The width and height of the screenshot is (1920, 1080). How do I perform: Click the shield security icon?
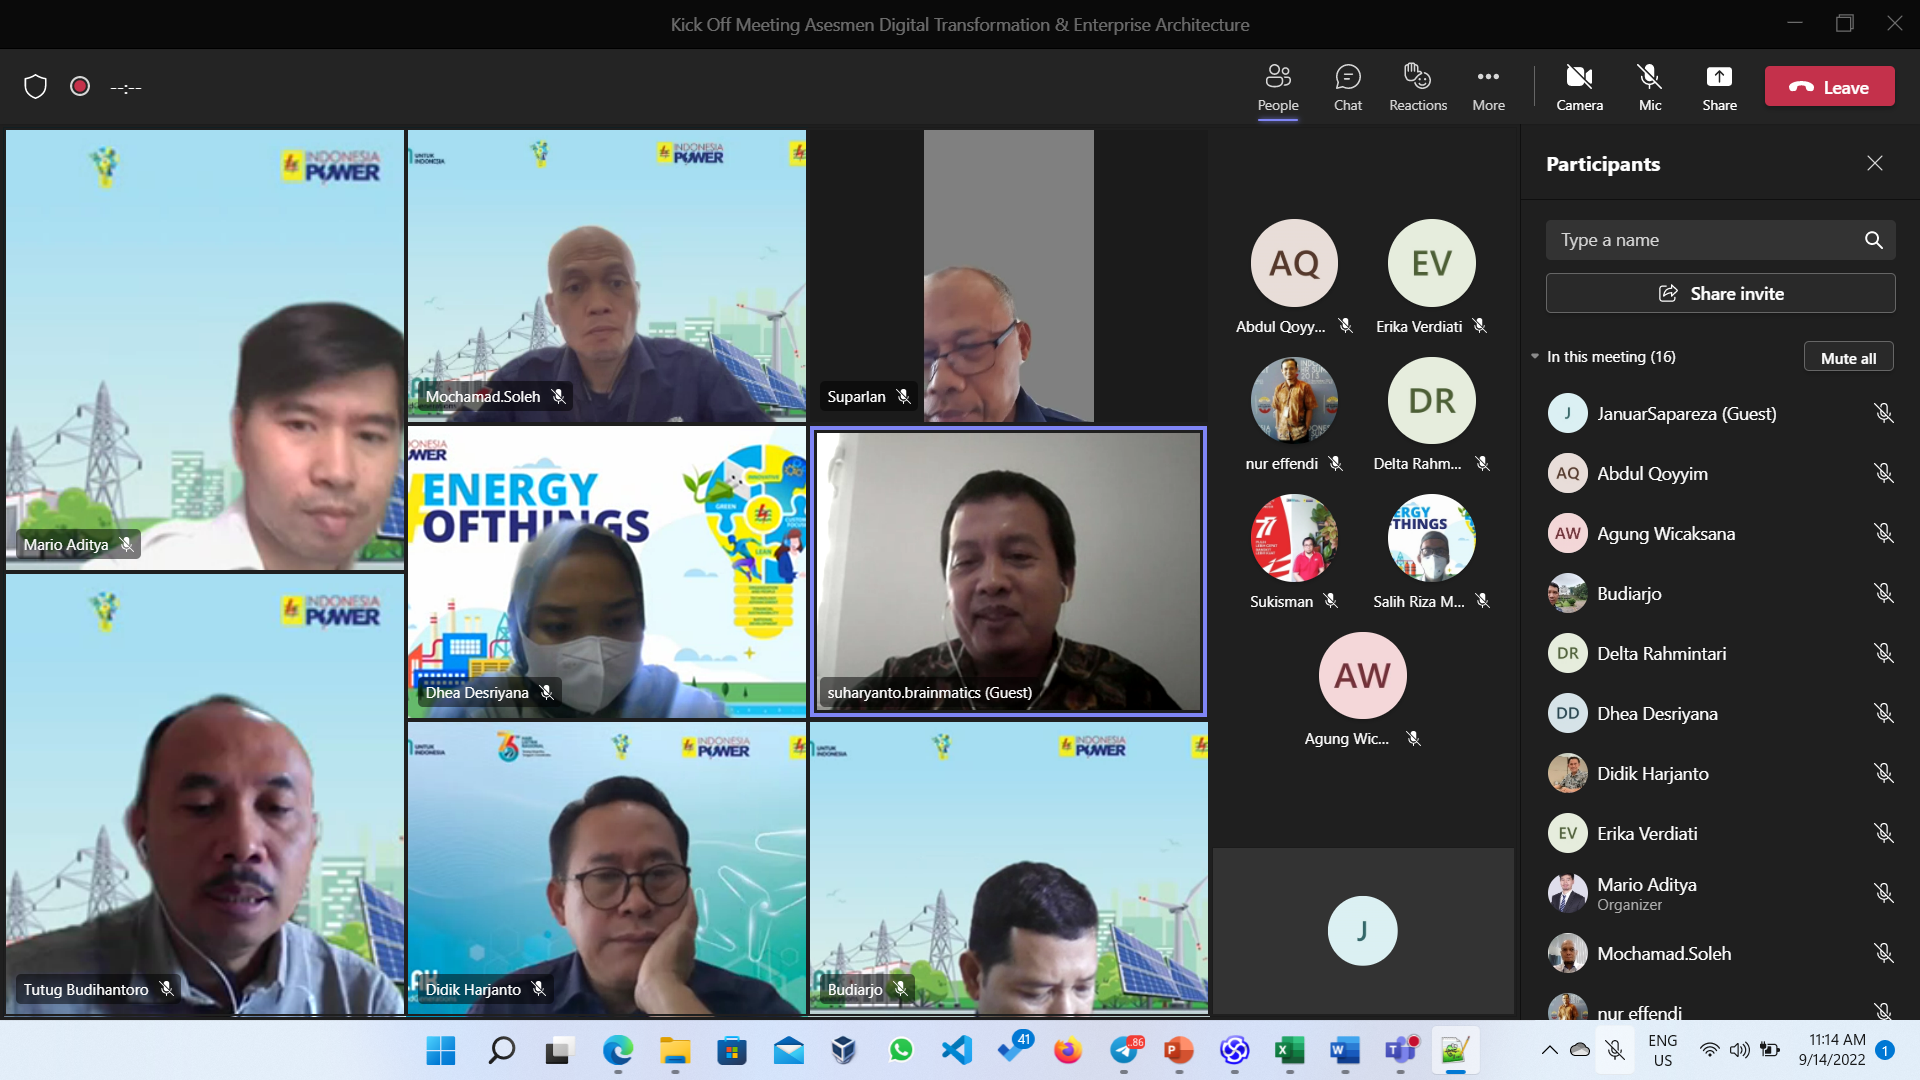click(x=36, y=87)
